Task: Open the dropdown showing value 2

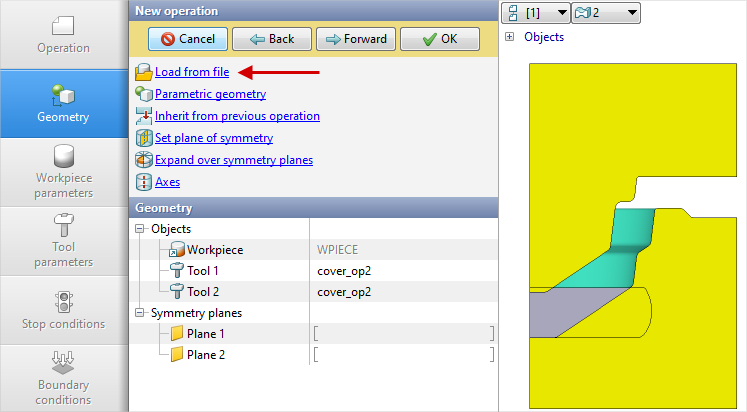Action: (x=604, y=12)
